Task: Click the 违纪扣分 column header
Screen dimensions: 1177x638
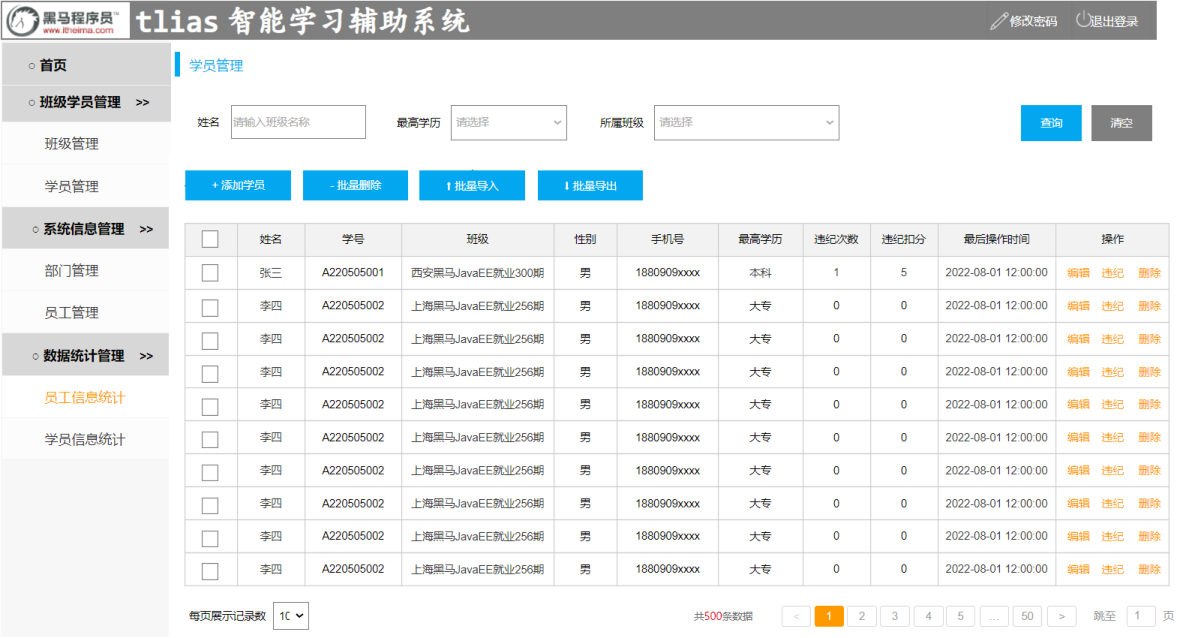Action: 904,239
